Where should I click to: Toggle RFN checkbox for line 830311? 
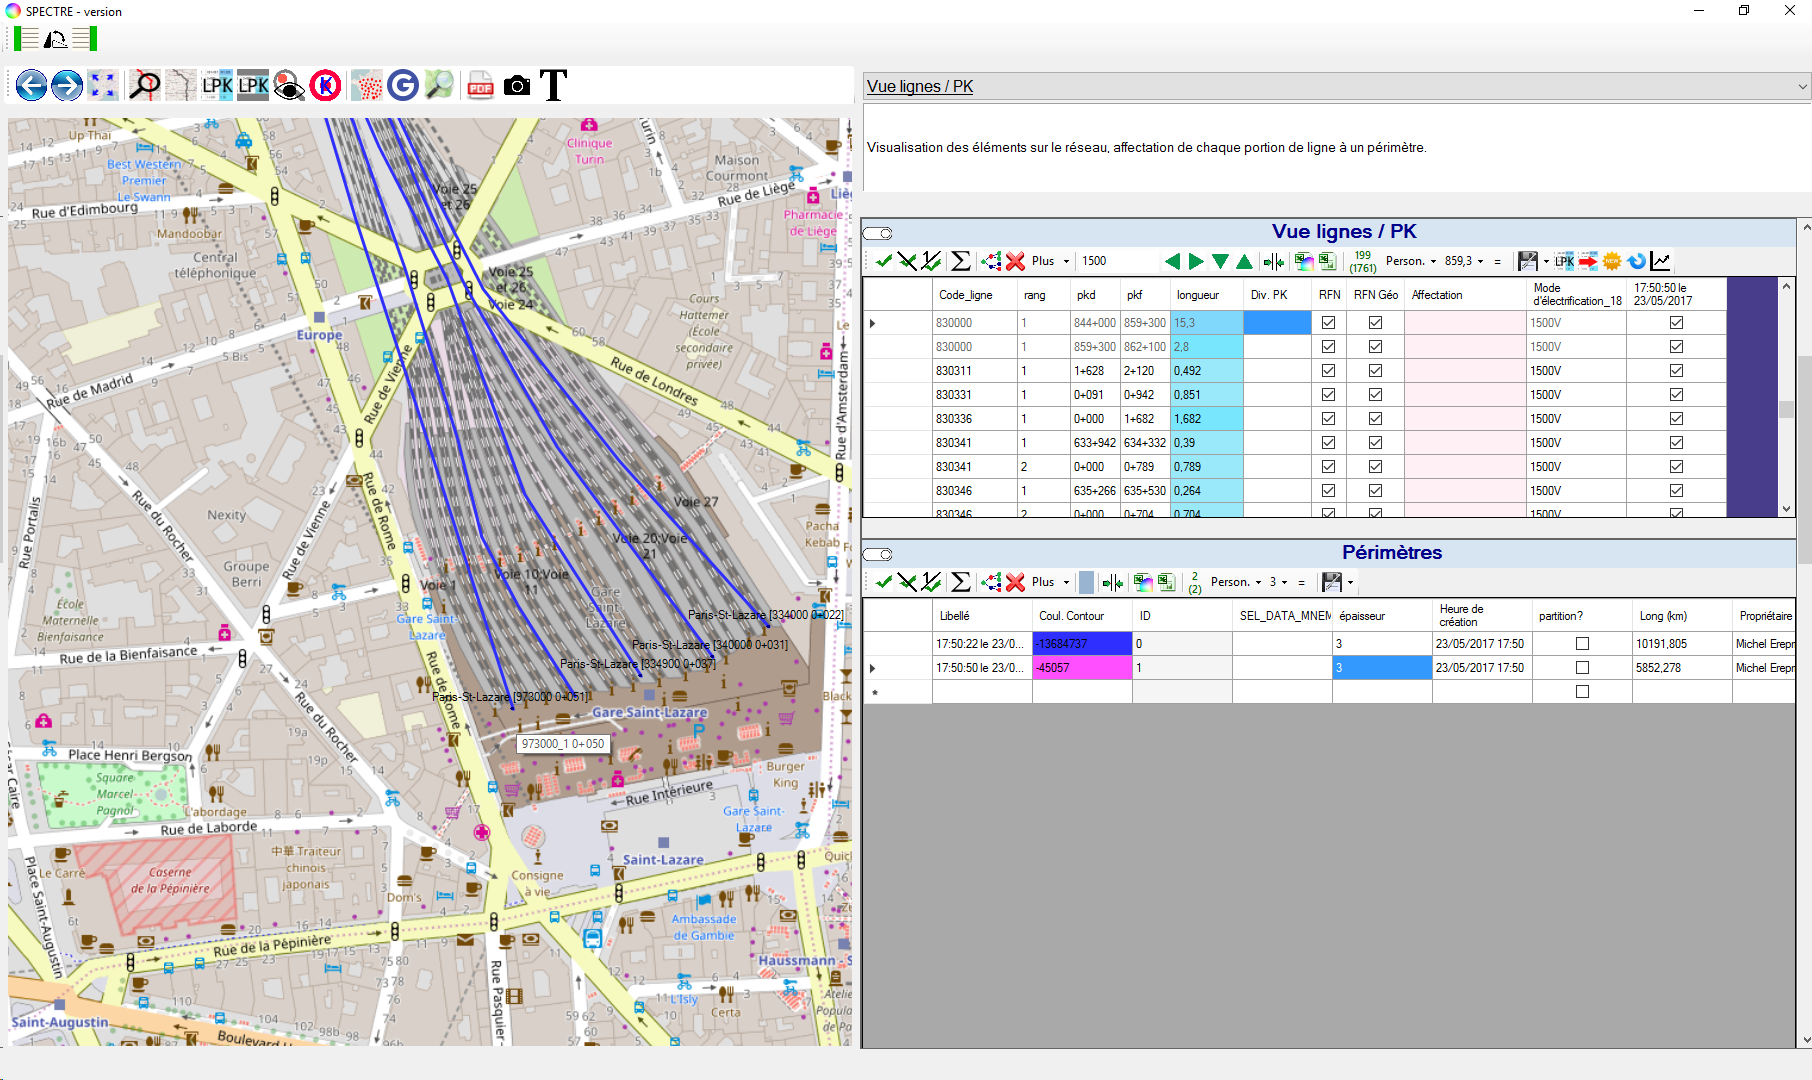pos(1328,371)
